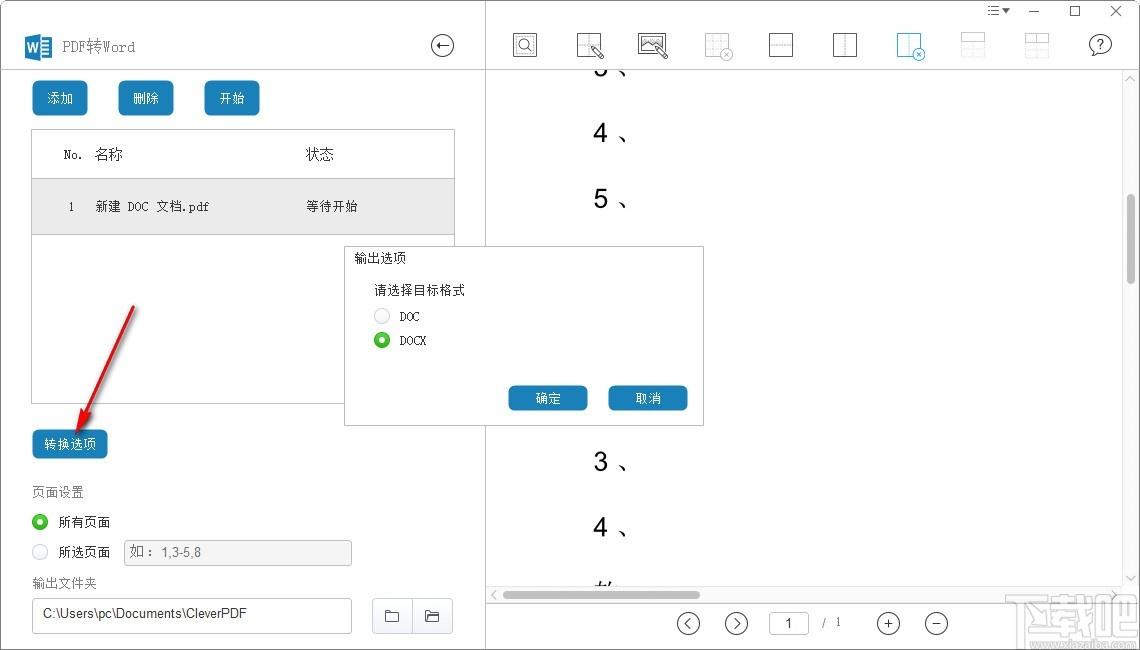This screenshot has height=650, width=1140.
Task: Click the 删除 button
Action: click(146, 98)
